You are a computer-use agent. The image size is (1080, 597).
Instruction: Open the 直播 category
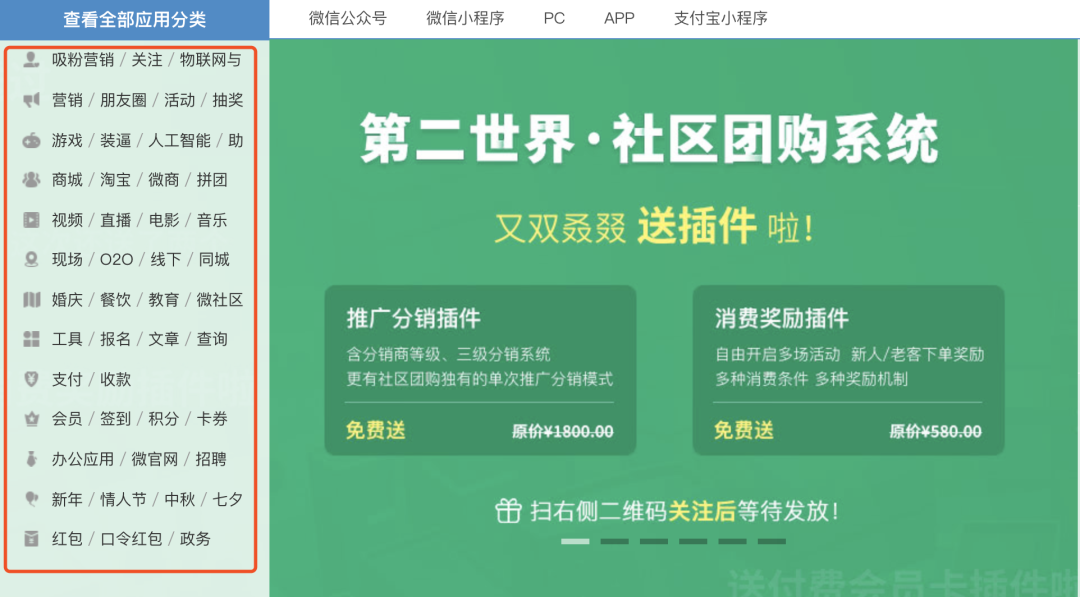[x=116, y=220]
